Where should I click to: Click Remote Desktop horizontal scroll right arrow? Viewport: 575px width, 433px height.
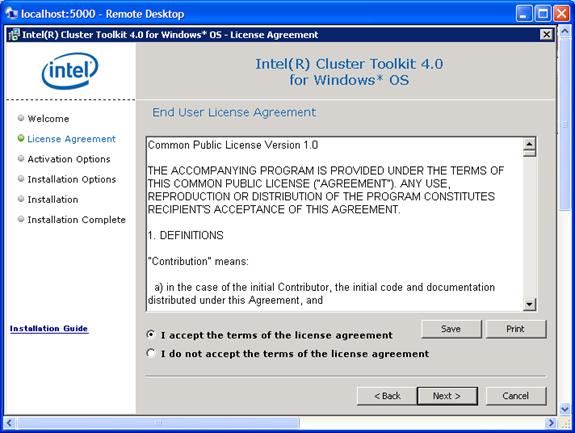point(550,423)
